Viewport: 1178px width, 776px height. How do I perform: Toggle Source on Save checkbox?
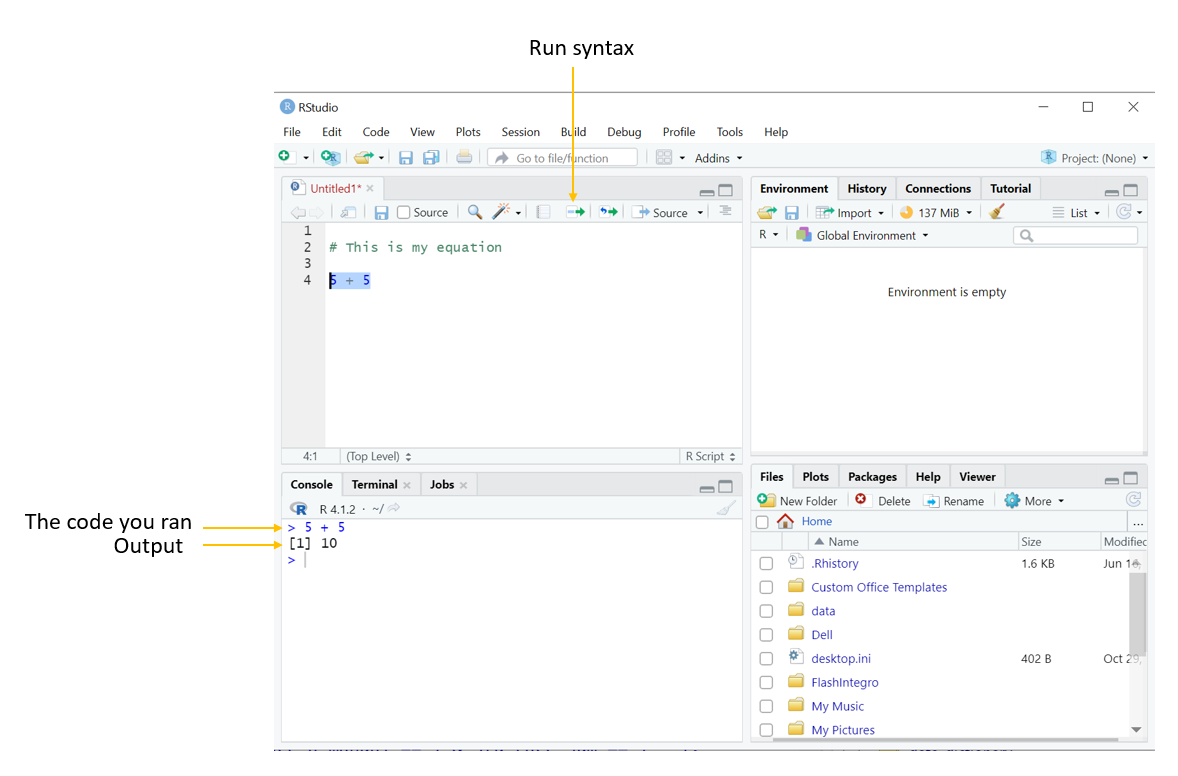pos(403,213)
